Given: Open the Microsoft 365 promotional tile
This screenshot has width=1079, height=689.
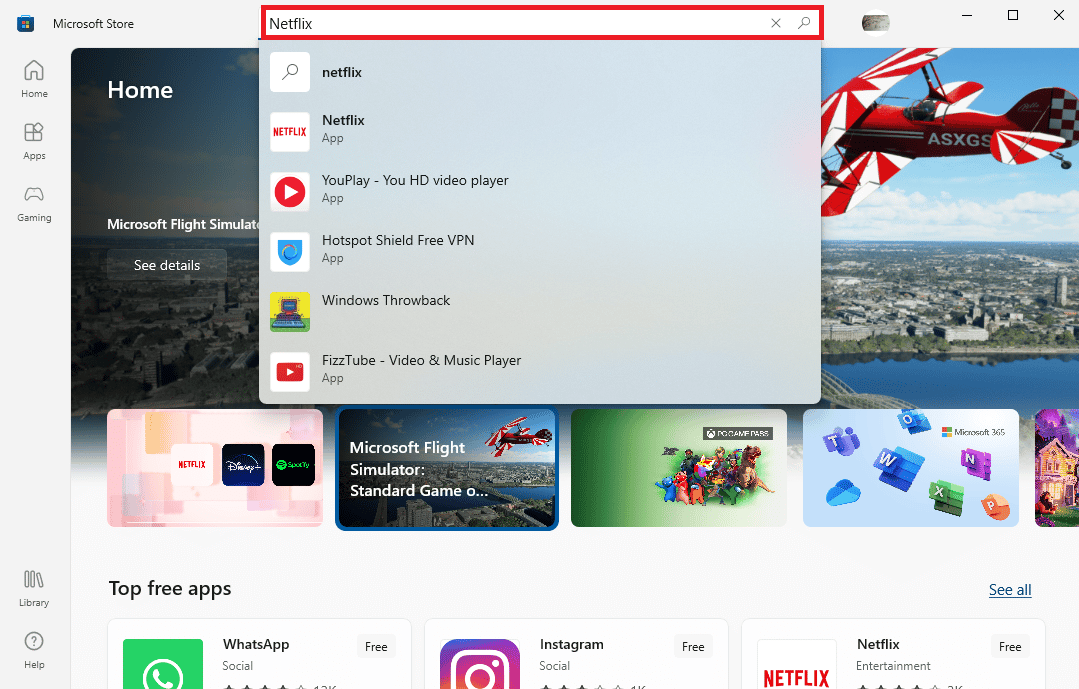Looking at the screenshot, I should [x=910, y=468].
